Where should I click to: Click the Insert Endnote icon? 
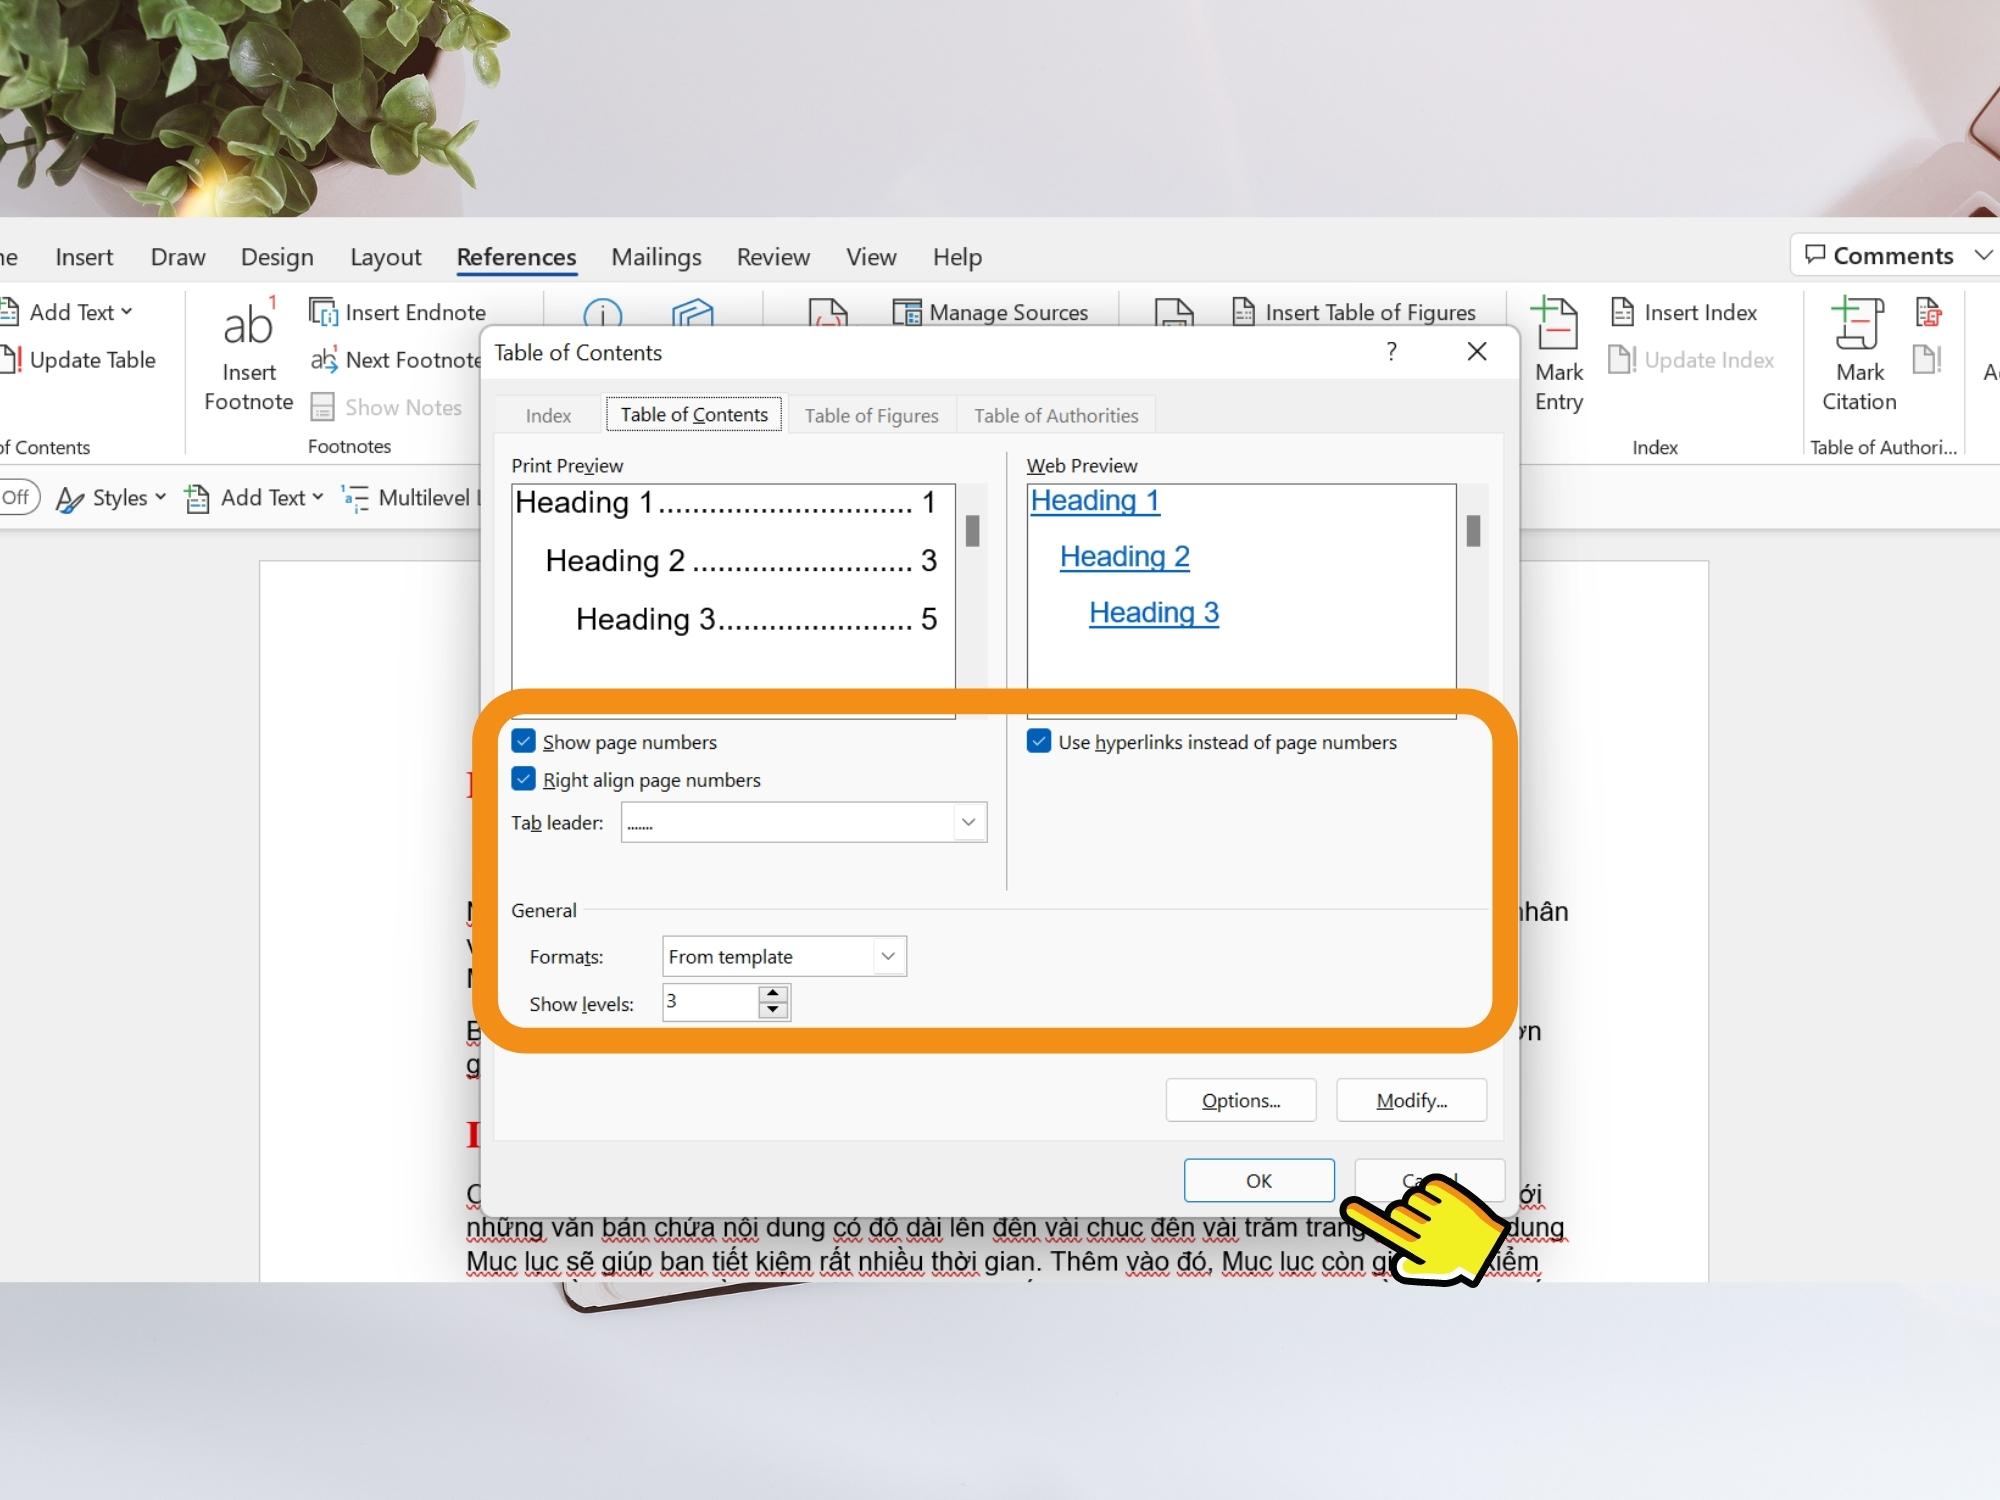coord(323,312)
